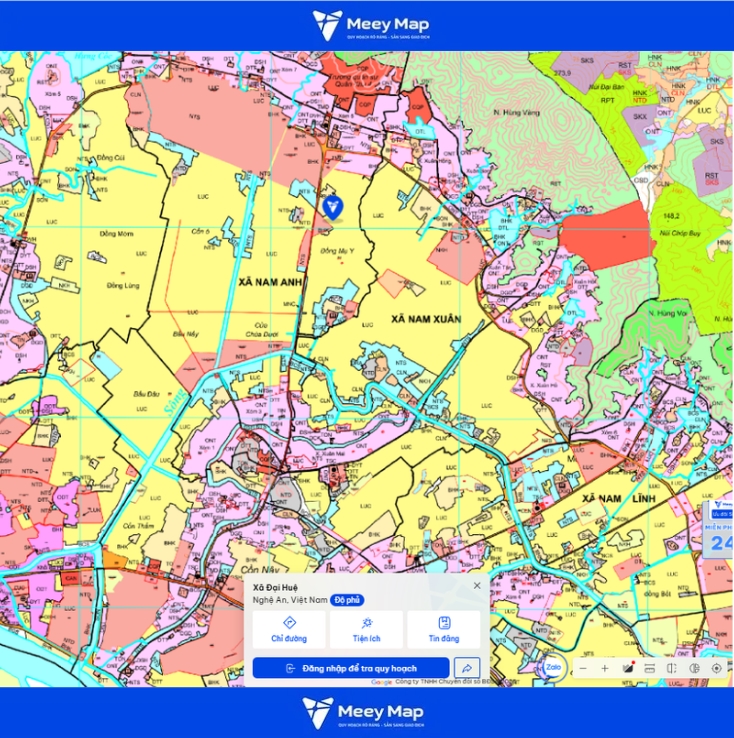The width and height of the screenshot is (734, 738).
Task: Click the Núi Chóp Buy label
Action: 680,233
